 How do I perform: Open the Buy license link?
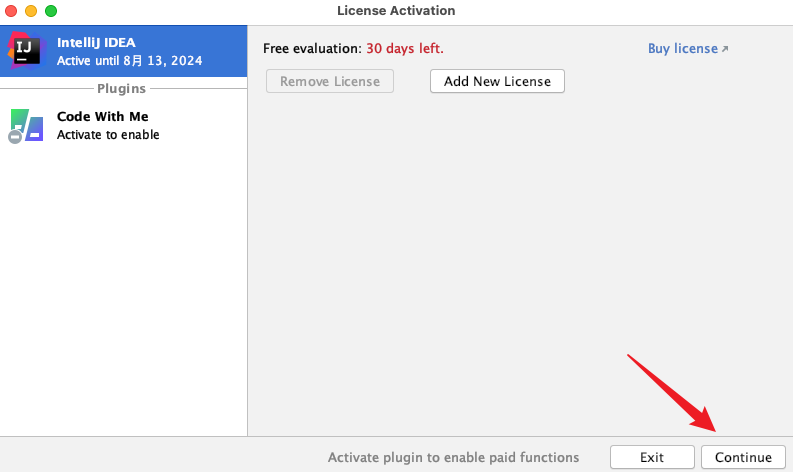(x=682, y=48)
